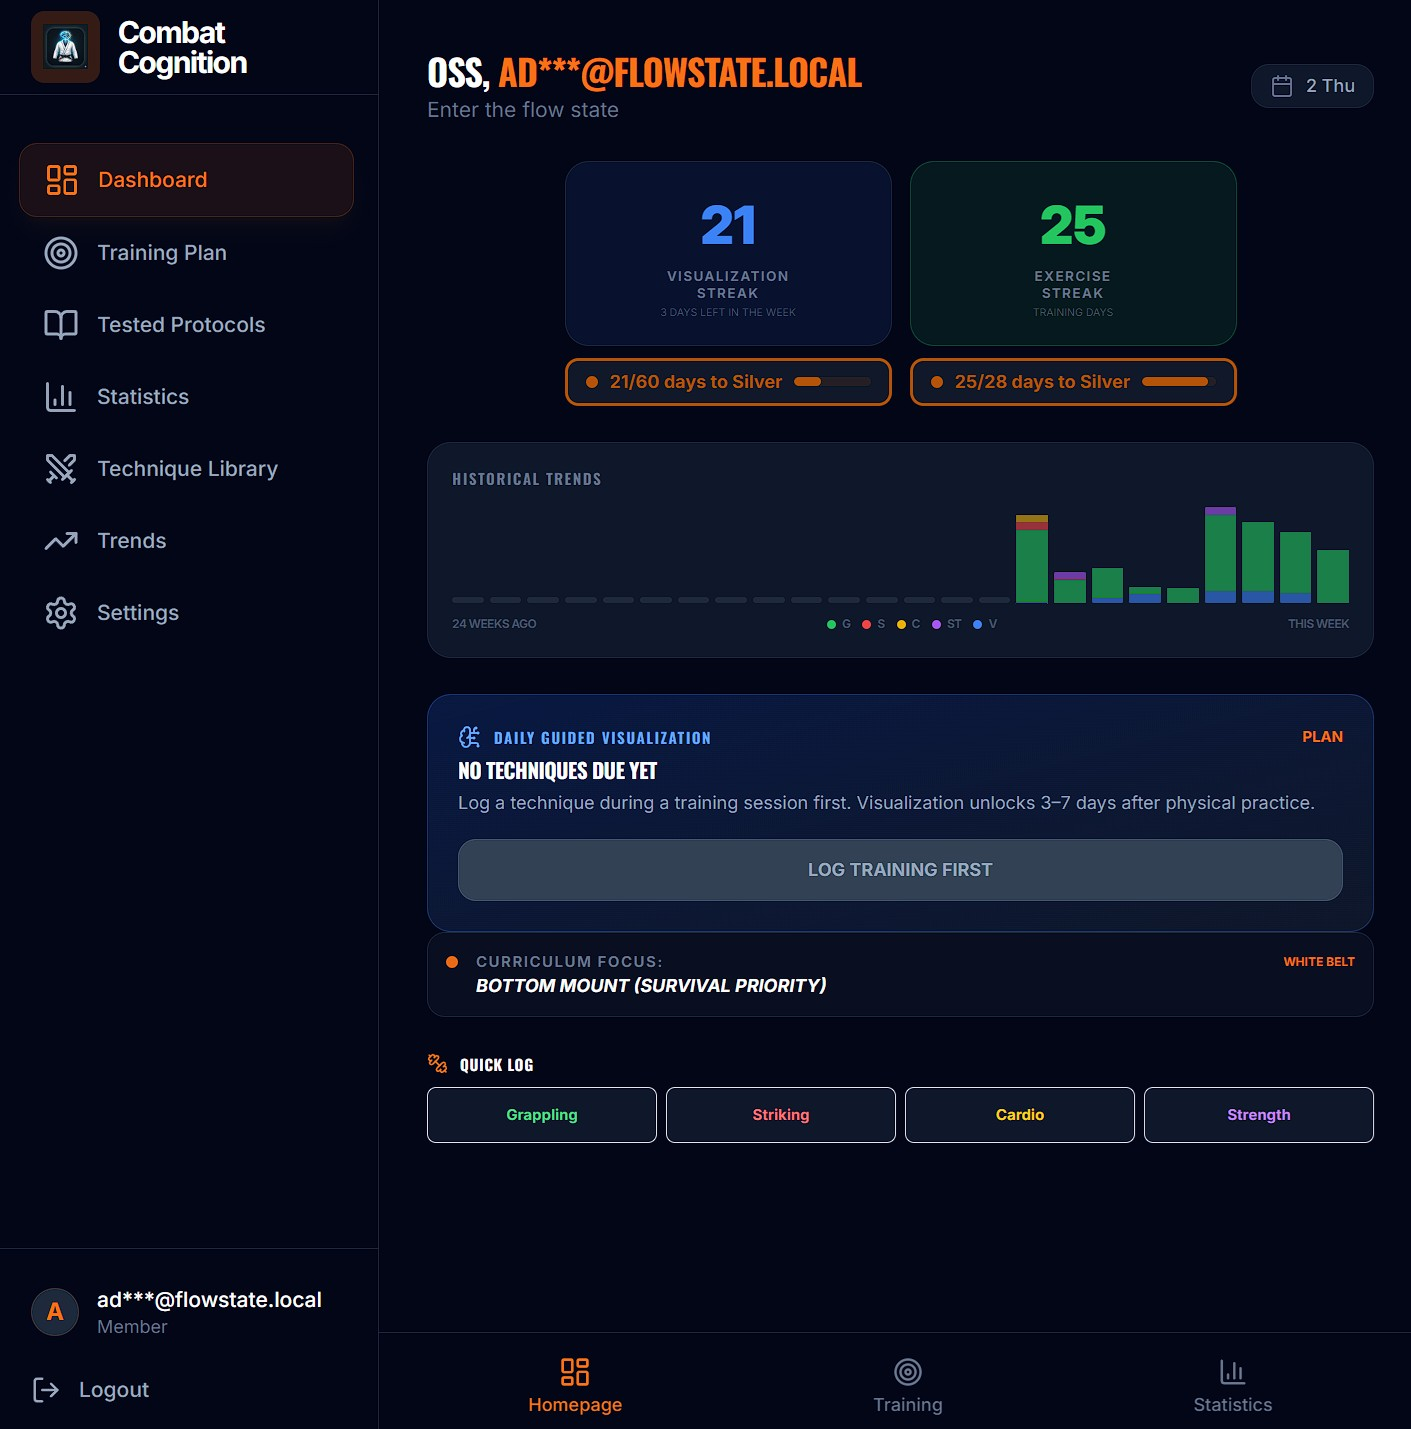Click the Quick Log crossed-tools icon
The height and width of the screenshot is (1429, 1411).
pyautogui.click(x=437, y=1064)
